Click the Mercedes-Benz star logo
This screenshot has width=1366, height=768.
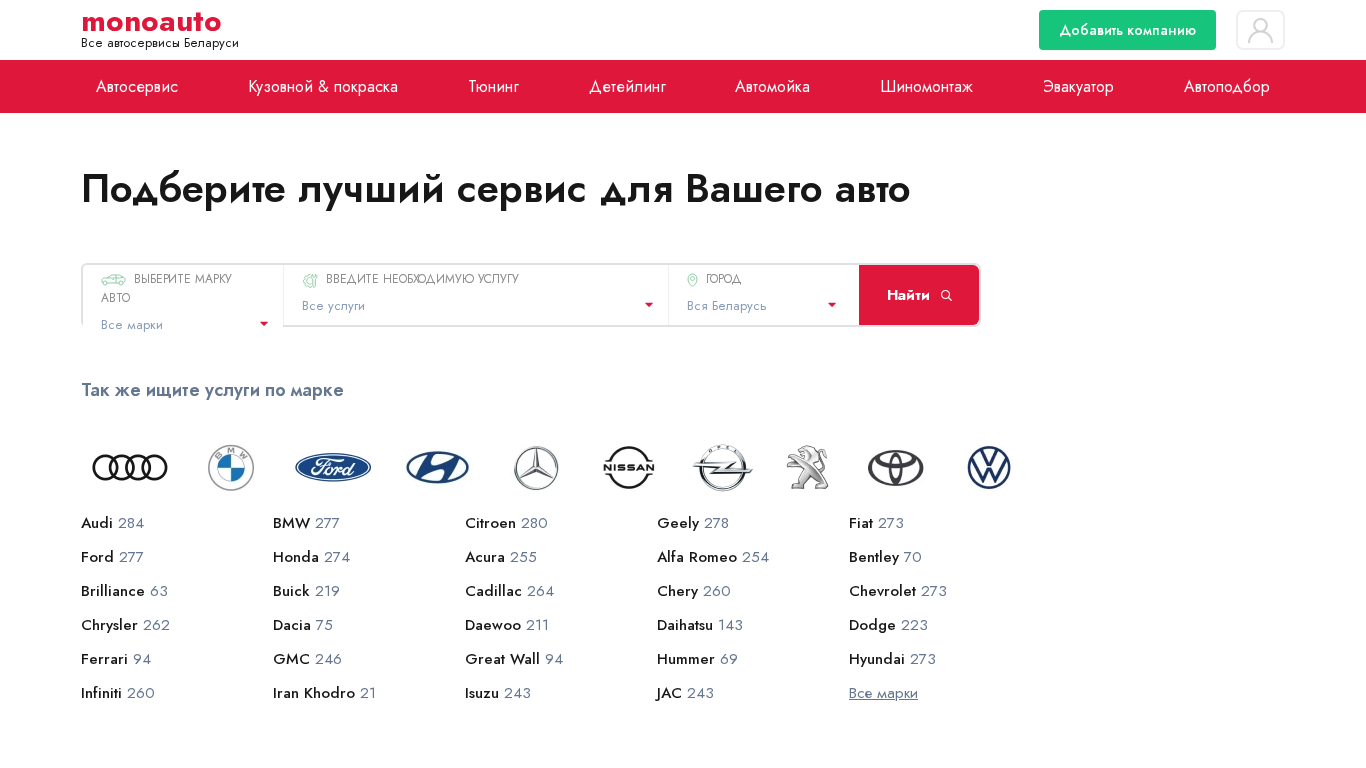[x=536, y=468]
